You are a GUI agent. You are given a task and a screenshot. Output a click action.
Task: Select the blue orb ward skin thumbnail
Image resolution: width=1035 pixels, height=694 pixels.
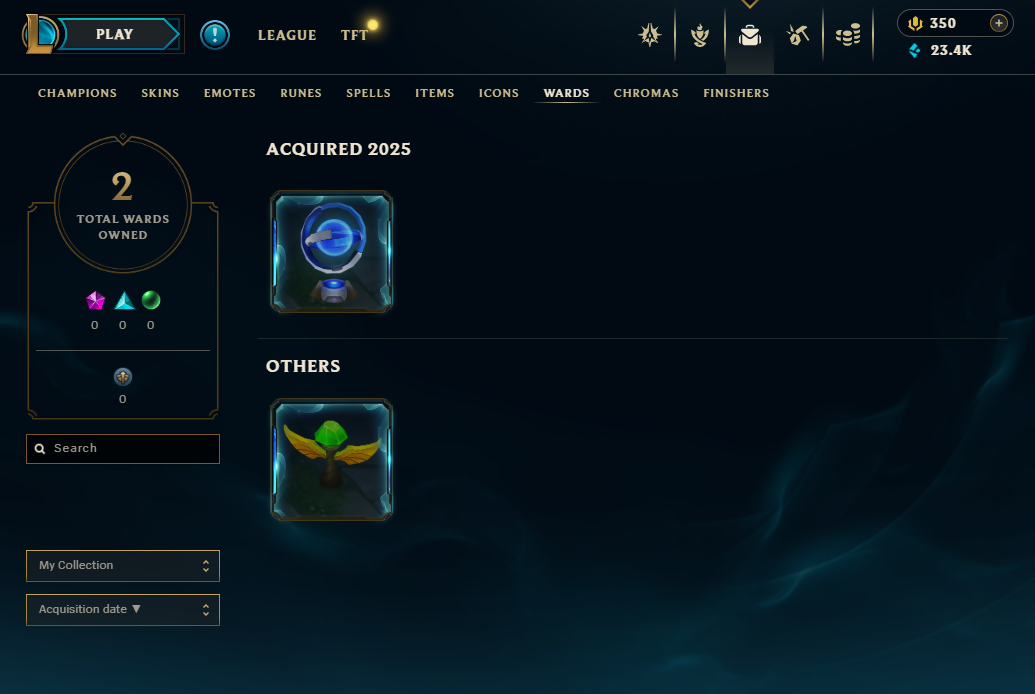[331, 252]
